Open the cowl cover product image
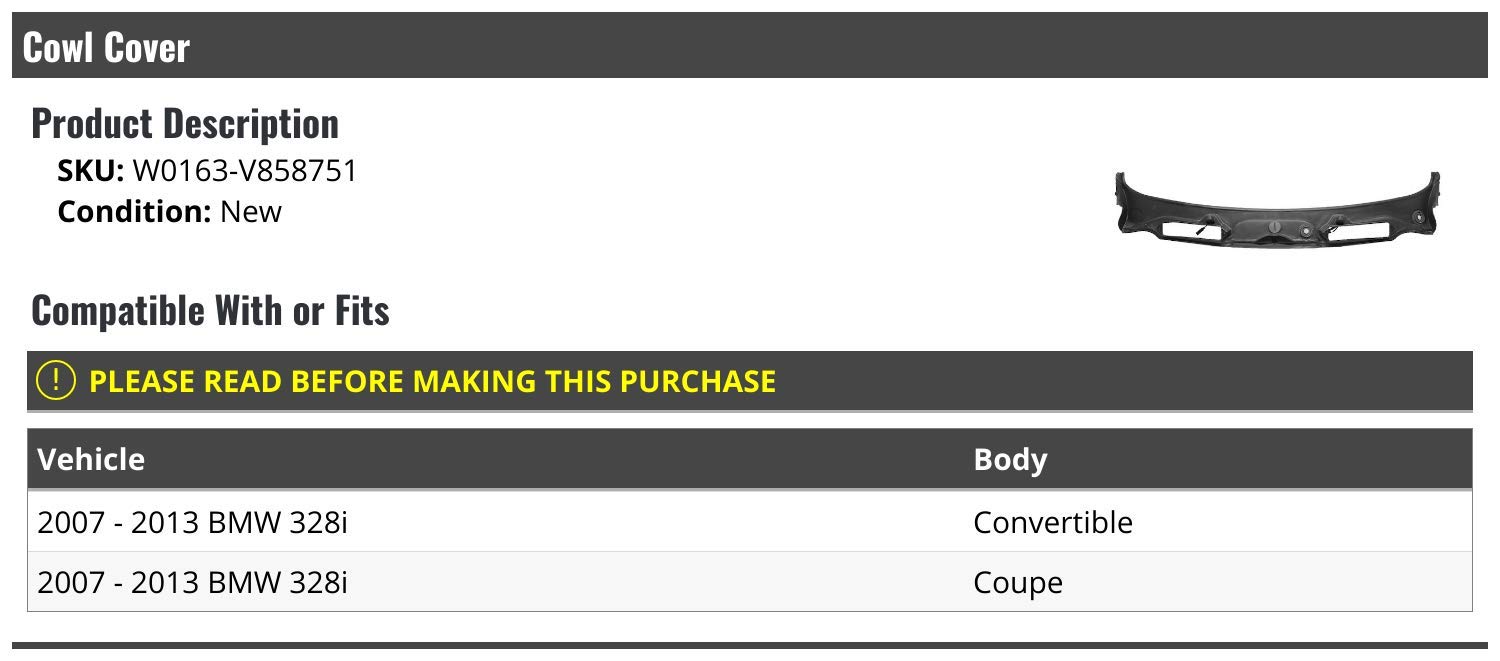The width and height of the screenshot is (1500, 661). (1277, 208)
